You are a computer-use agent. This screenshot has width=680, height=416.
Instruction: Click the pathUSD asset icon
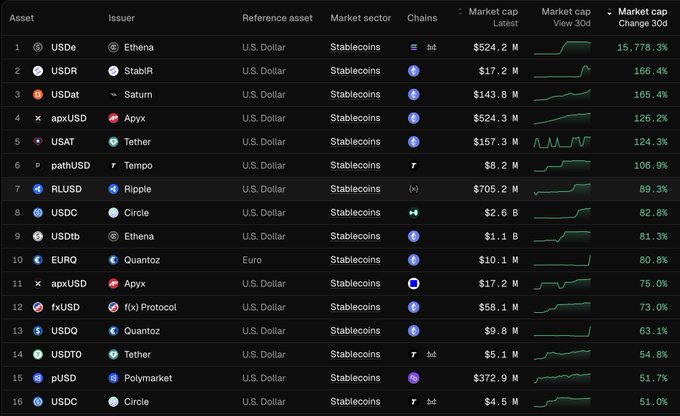click(x=38, y=165)
